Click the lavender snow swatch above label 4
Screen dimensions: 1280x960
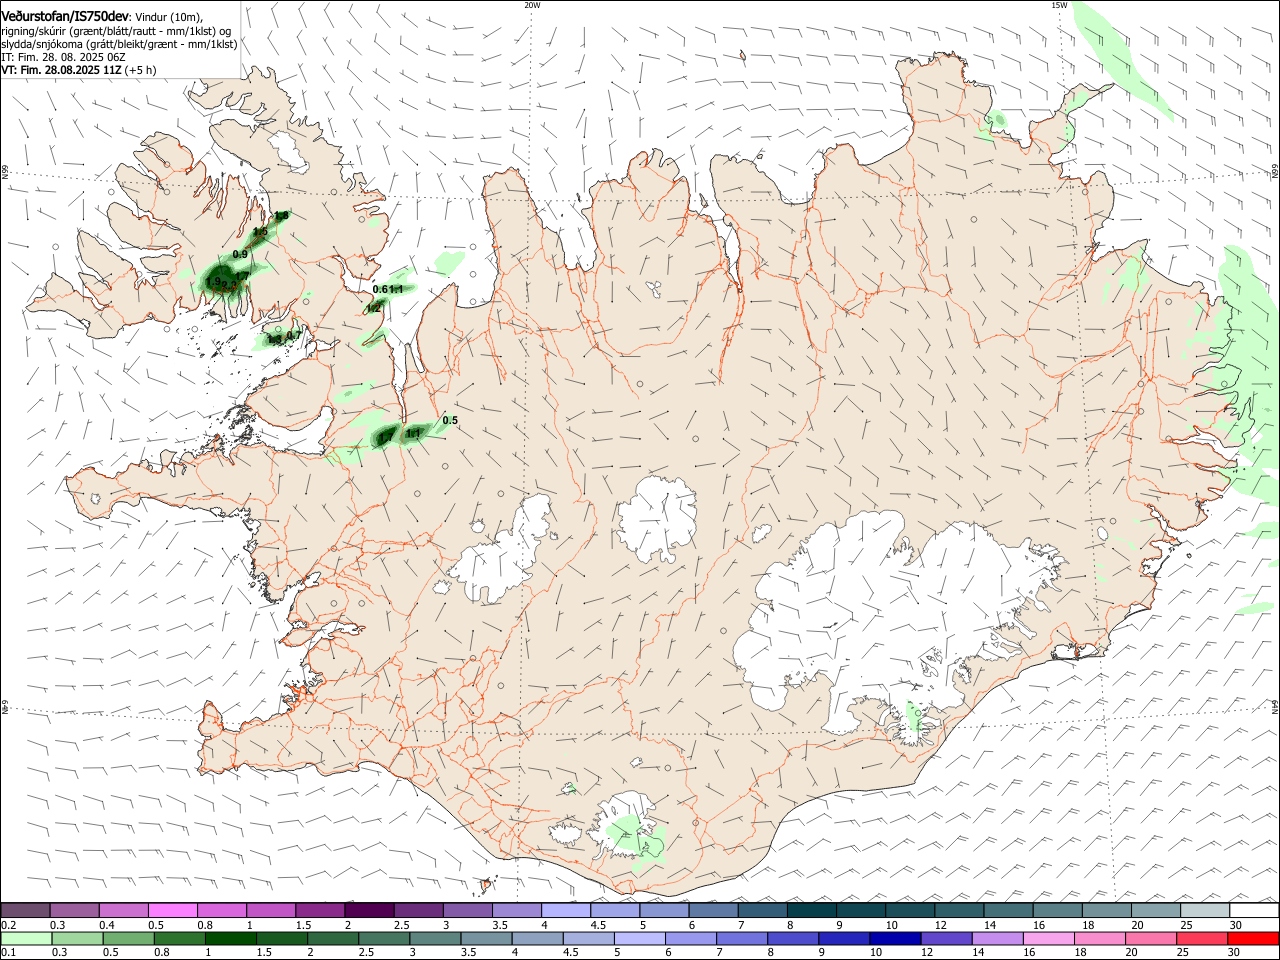pos(565,910)
